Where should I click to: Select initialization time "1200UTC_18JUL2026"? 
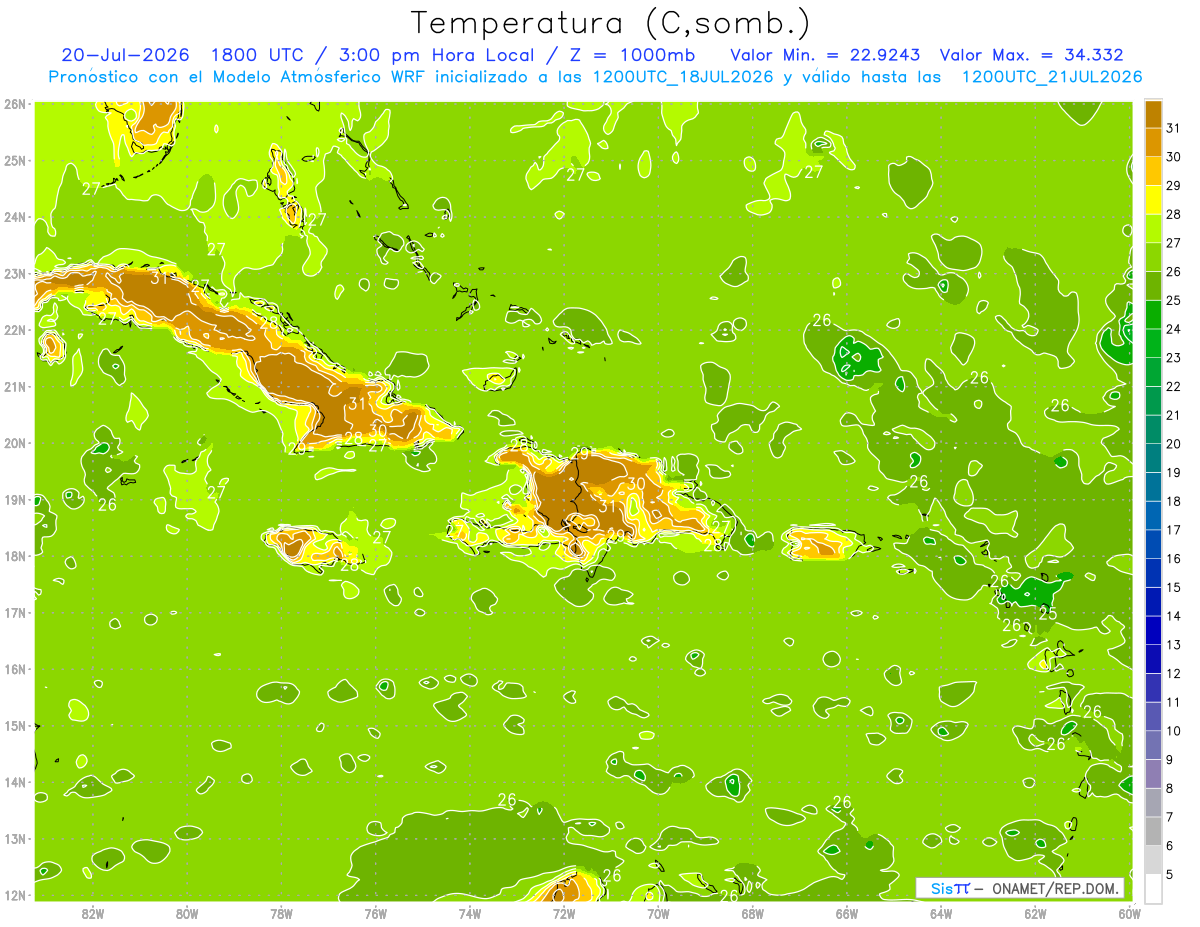683,77
